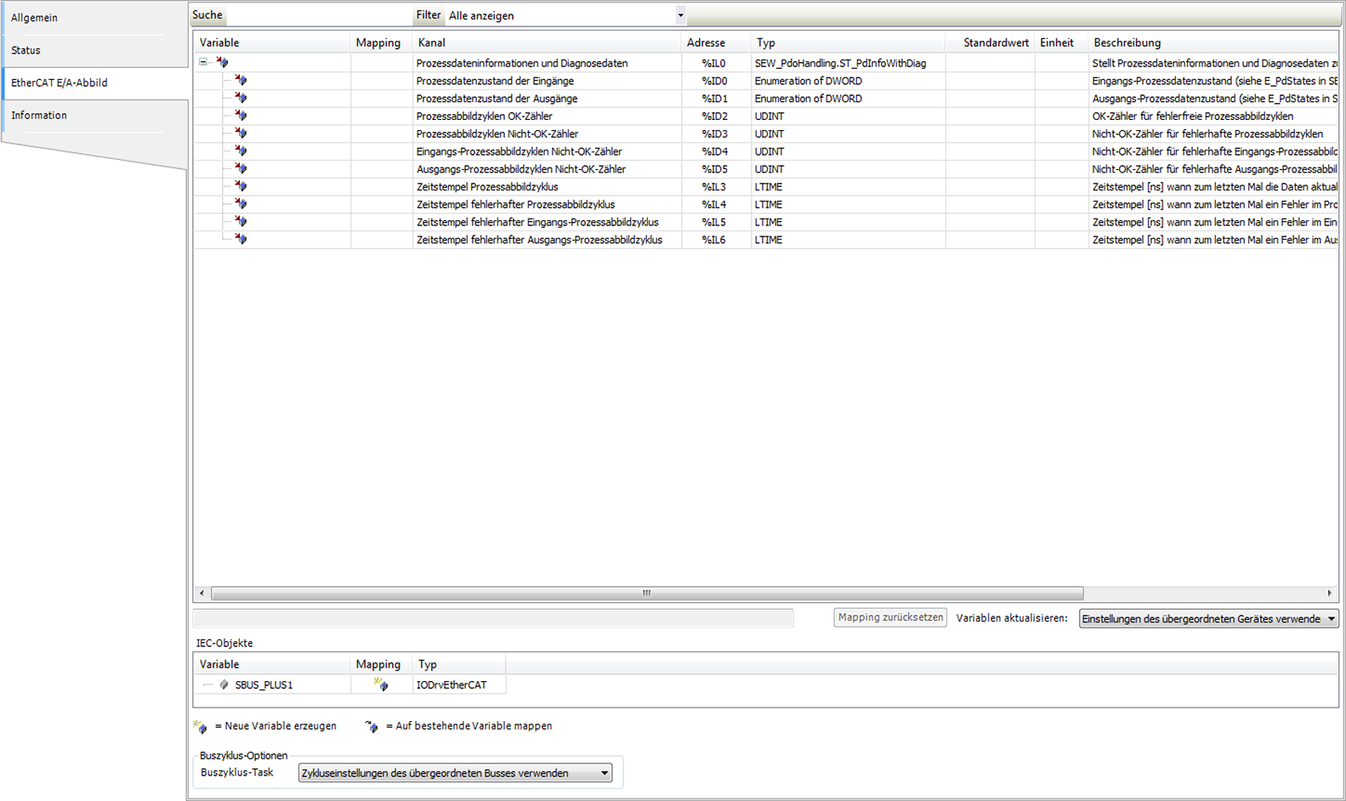Click the Suche input field
The height and width of the screenshot is (801, 1346).
[x=319, y=16]
